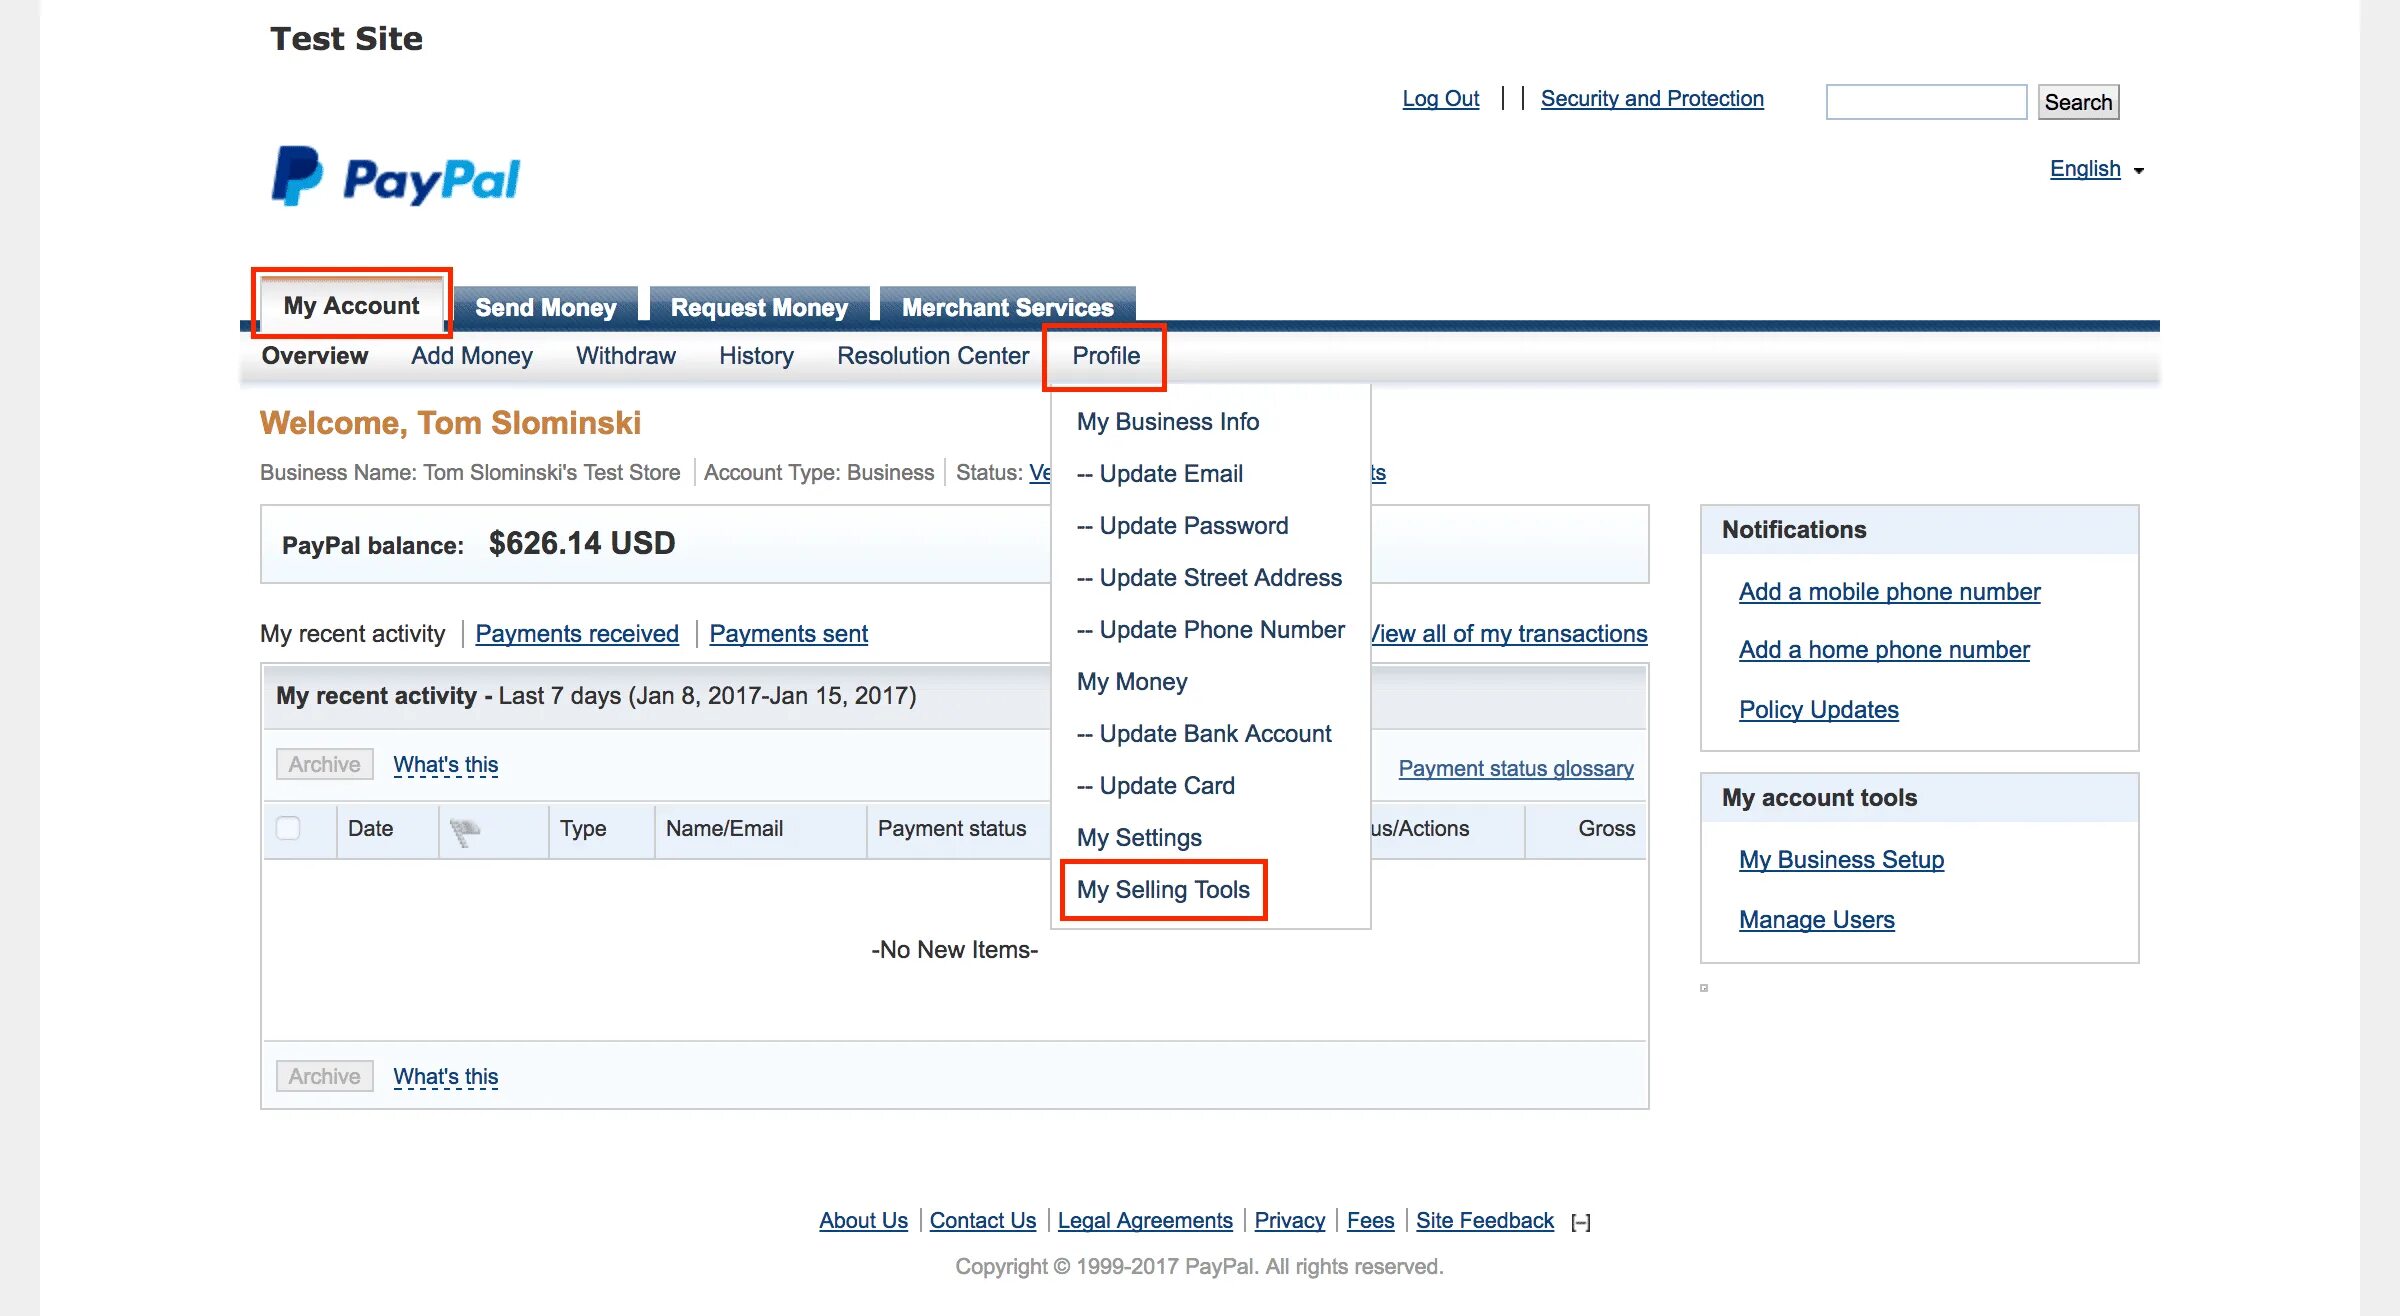Click the top Archive button

click(x=324, y=764)
